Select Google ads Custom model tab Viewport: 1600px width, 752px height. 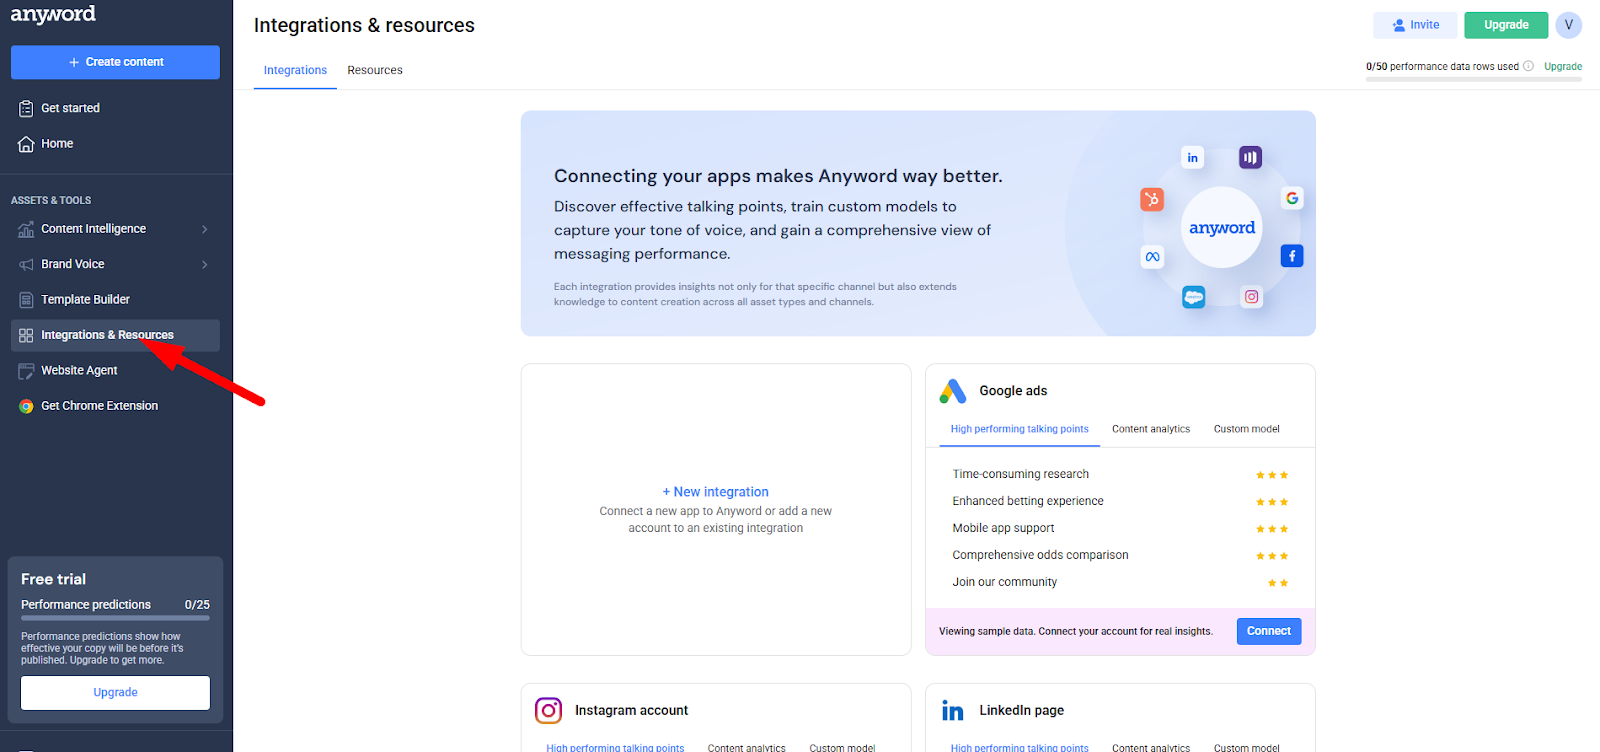click(1246, 429)
